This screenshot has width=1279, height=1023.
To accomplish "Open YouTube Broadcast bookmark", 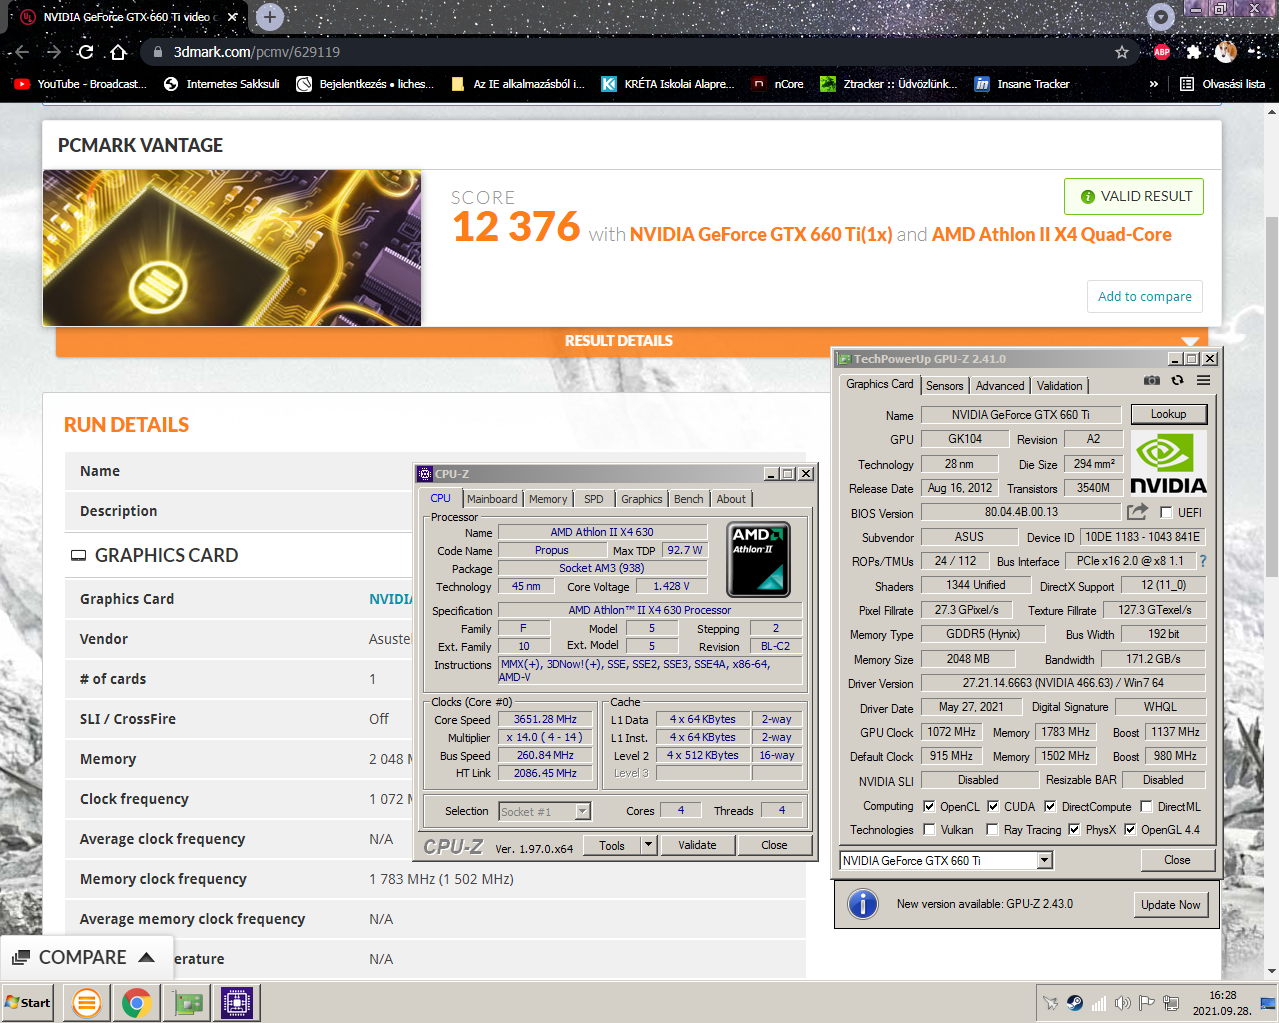I will coord(80,84).
